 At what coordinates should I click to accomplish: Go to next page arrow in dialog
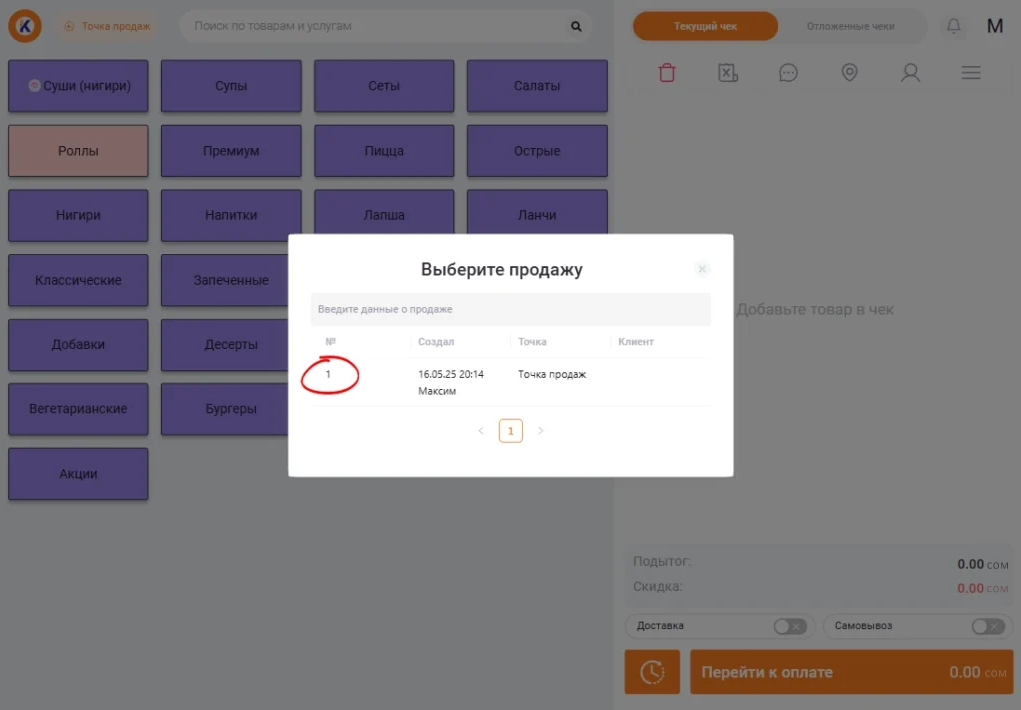click(x=541, y=431)
